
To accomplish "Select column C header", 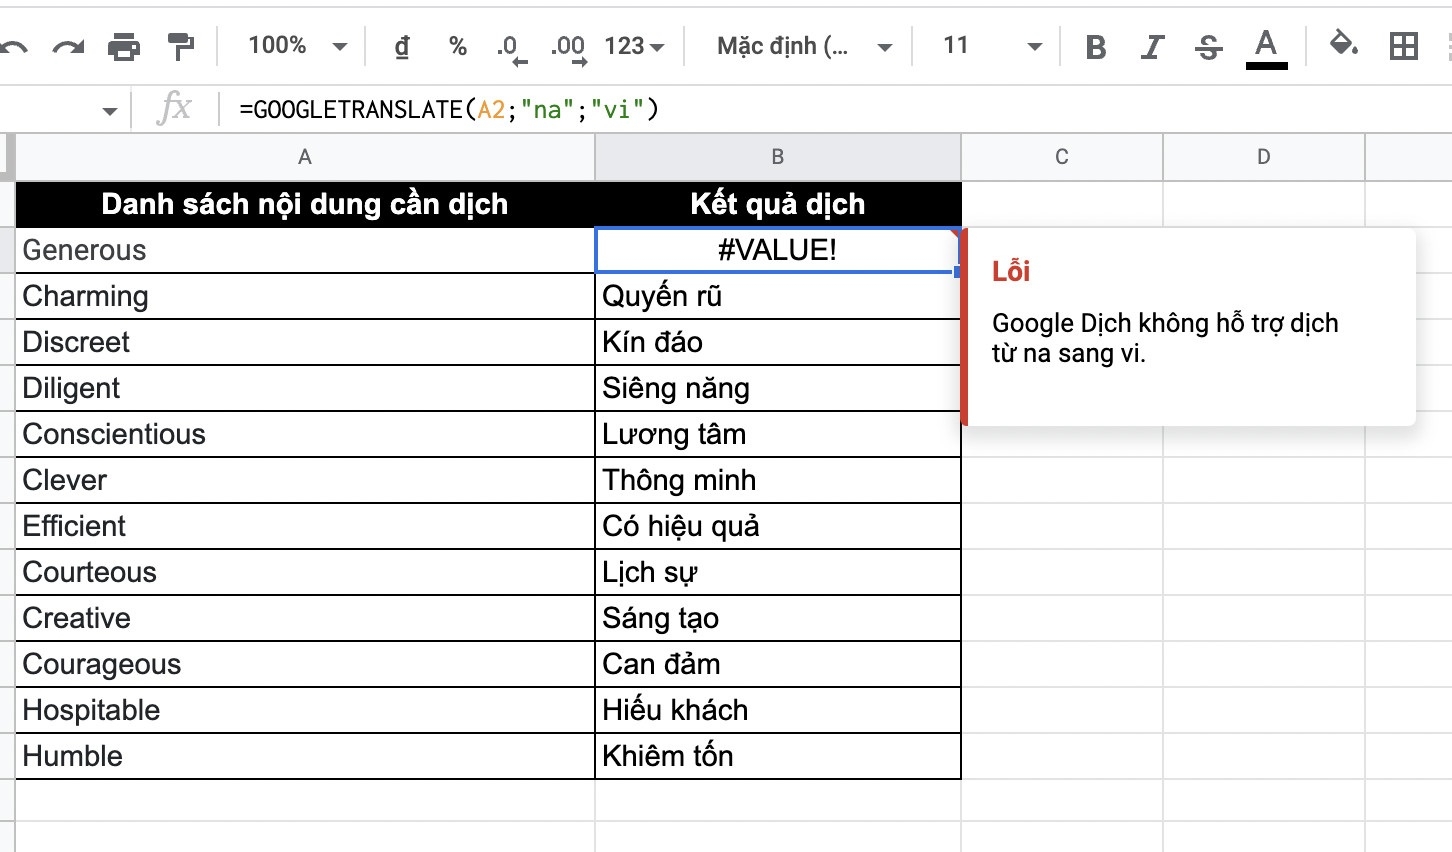I will [x=1062, y=157].
